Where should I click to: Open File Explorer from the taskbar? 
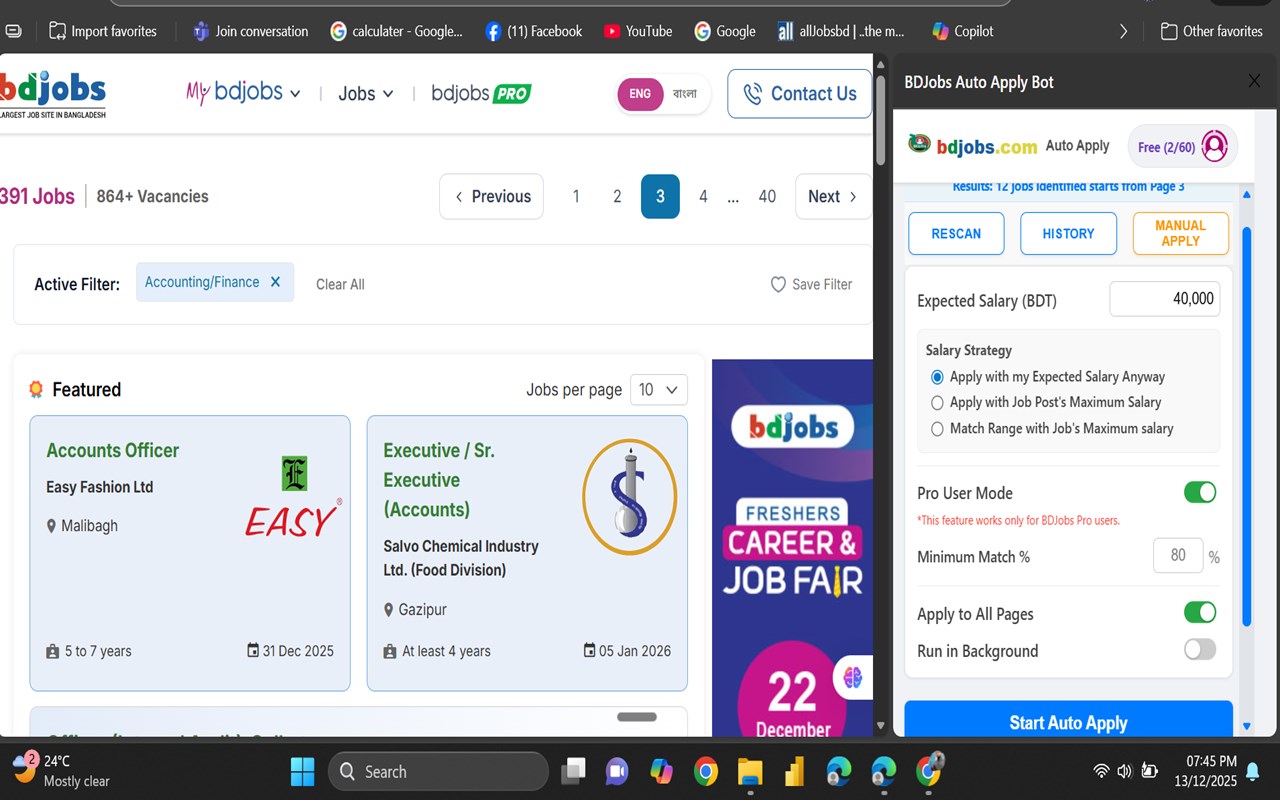coord(750,771)
